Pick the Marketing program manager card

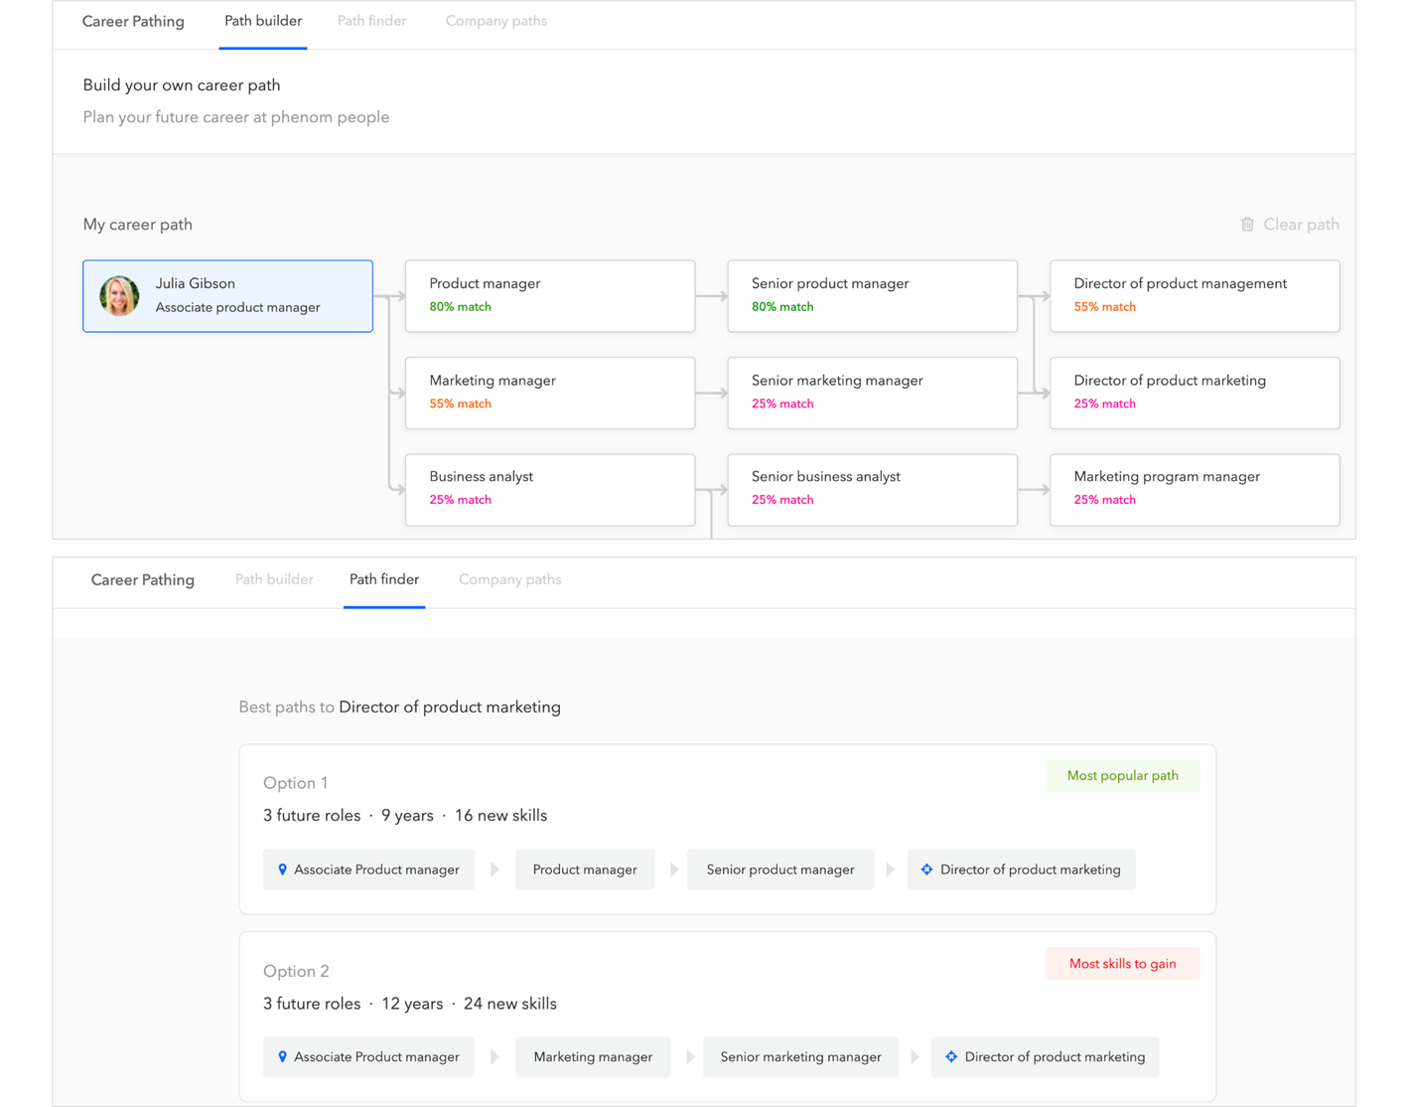pyautogui.click(x=1194, y=490)
